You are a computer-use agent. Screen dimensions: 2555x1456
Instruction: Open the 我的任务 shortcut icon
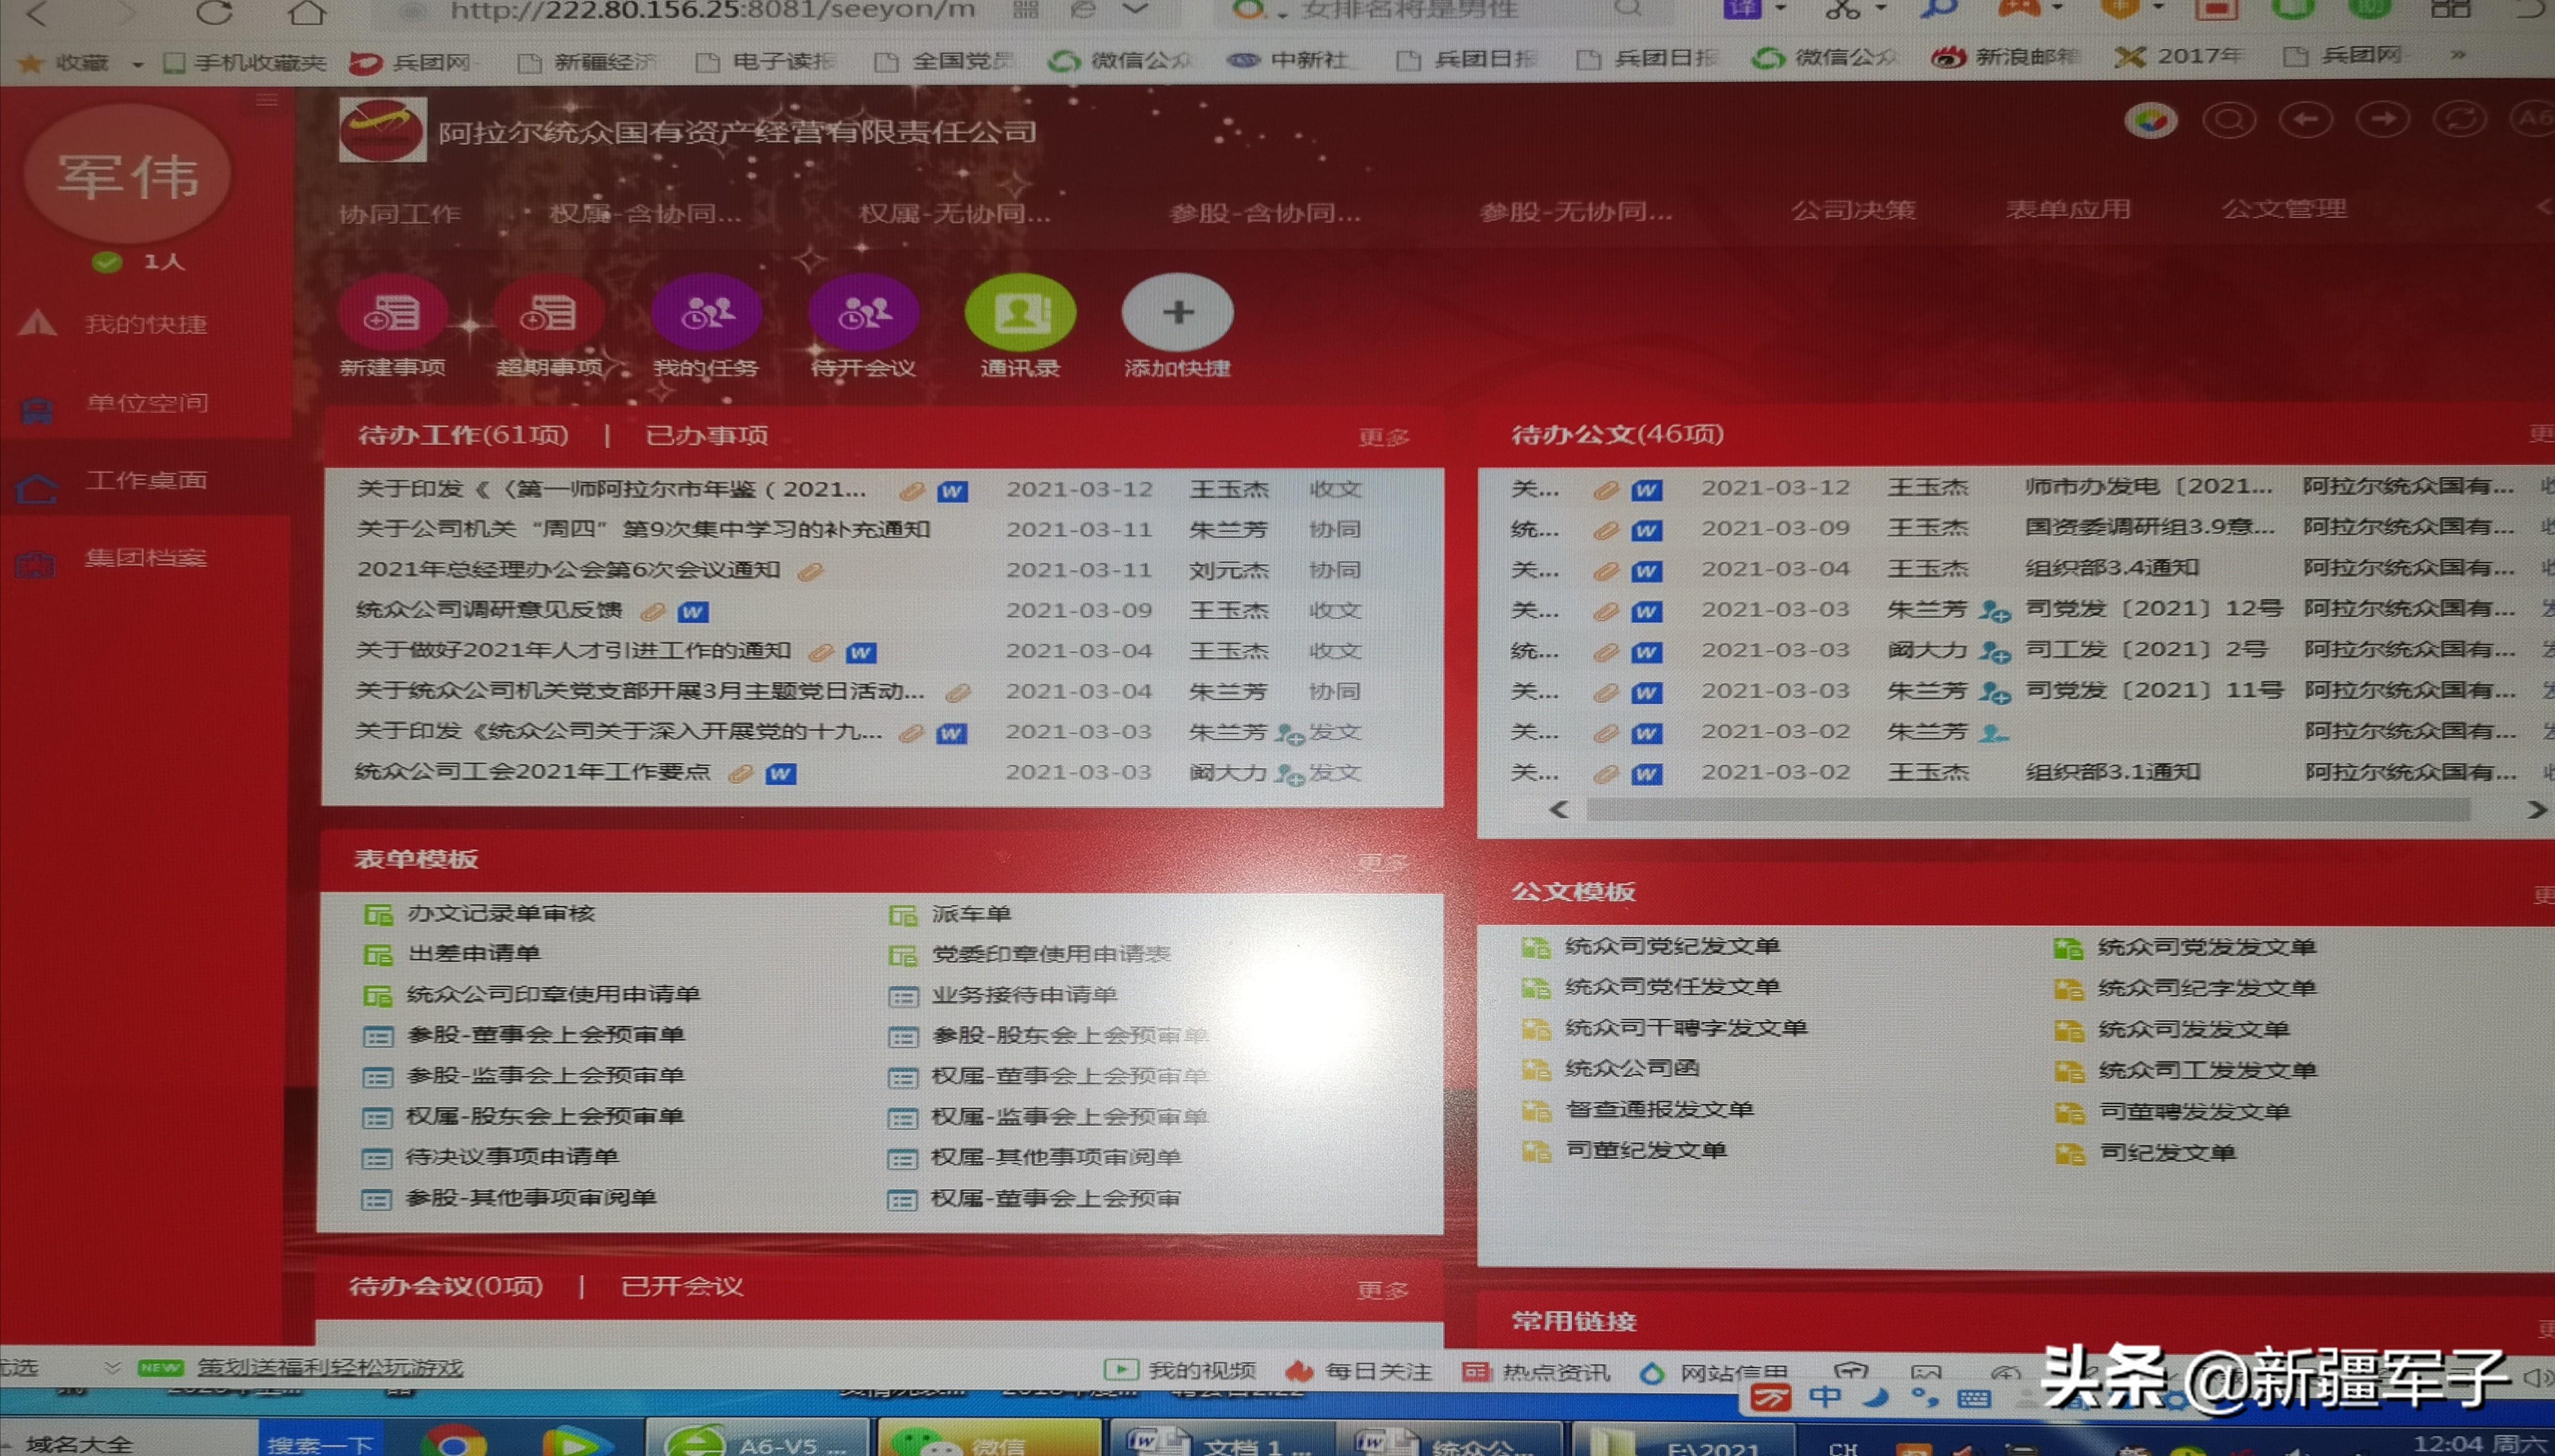coord(706,313)
